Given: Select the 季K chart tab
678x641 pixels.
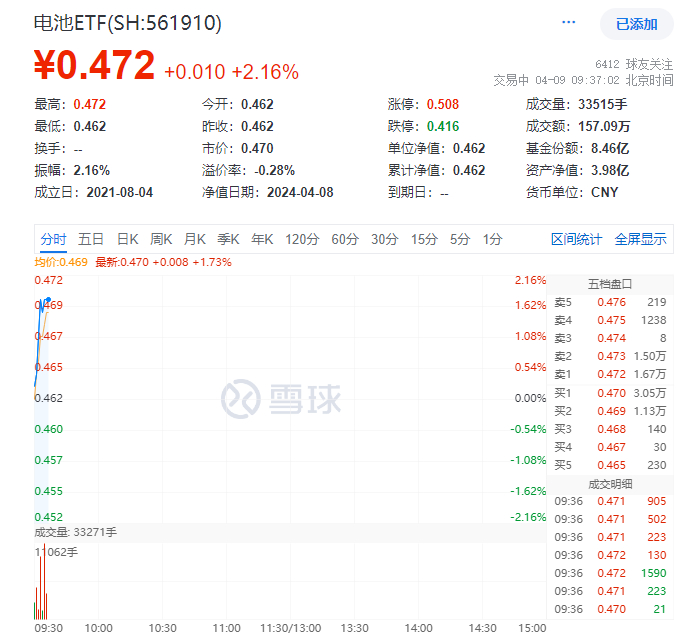Looking at the screenshot, I should click(228, 239).
